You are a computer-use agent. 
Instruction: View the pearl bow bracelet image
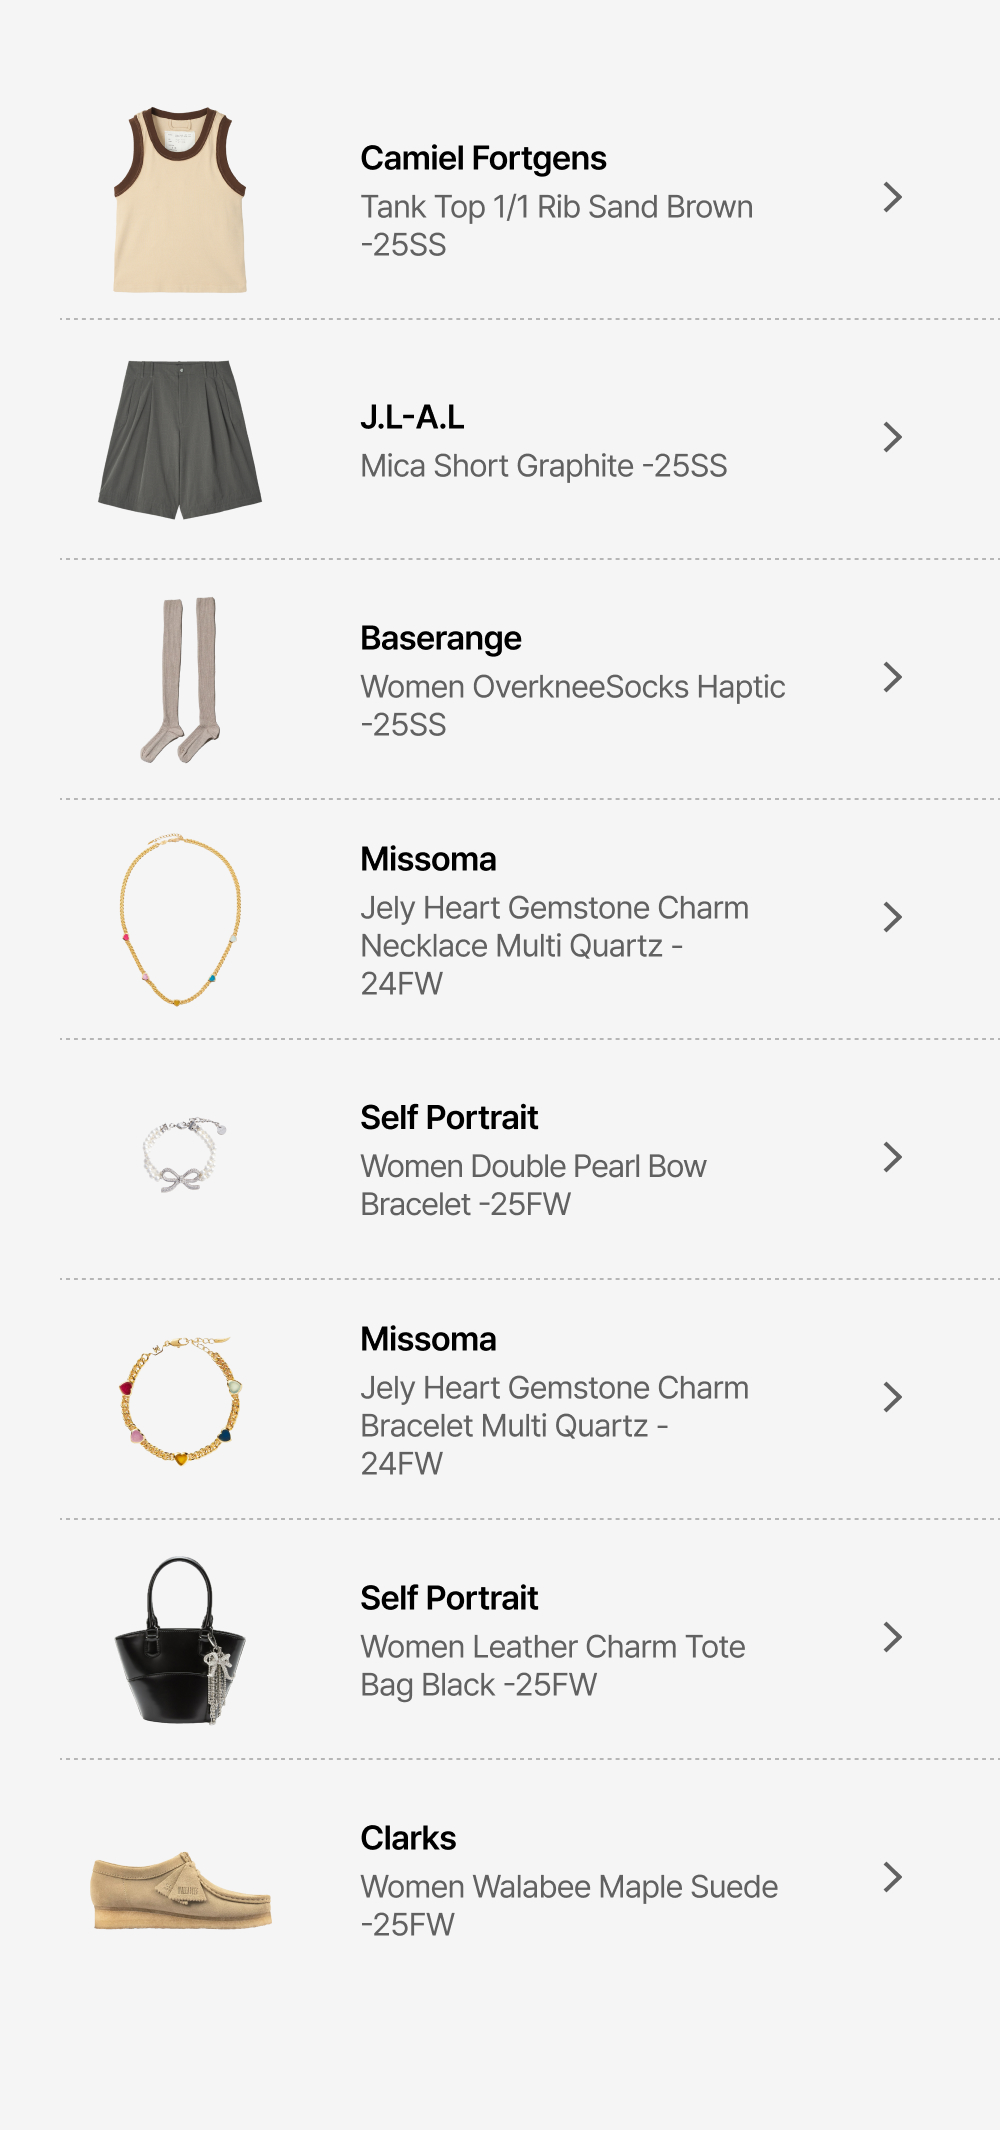pyautogui.click(x=183, y=1156)
